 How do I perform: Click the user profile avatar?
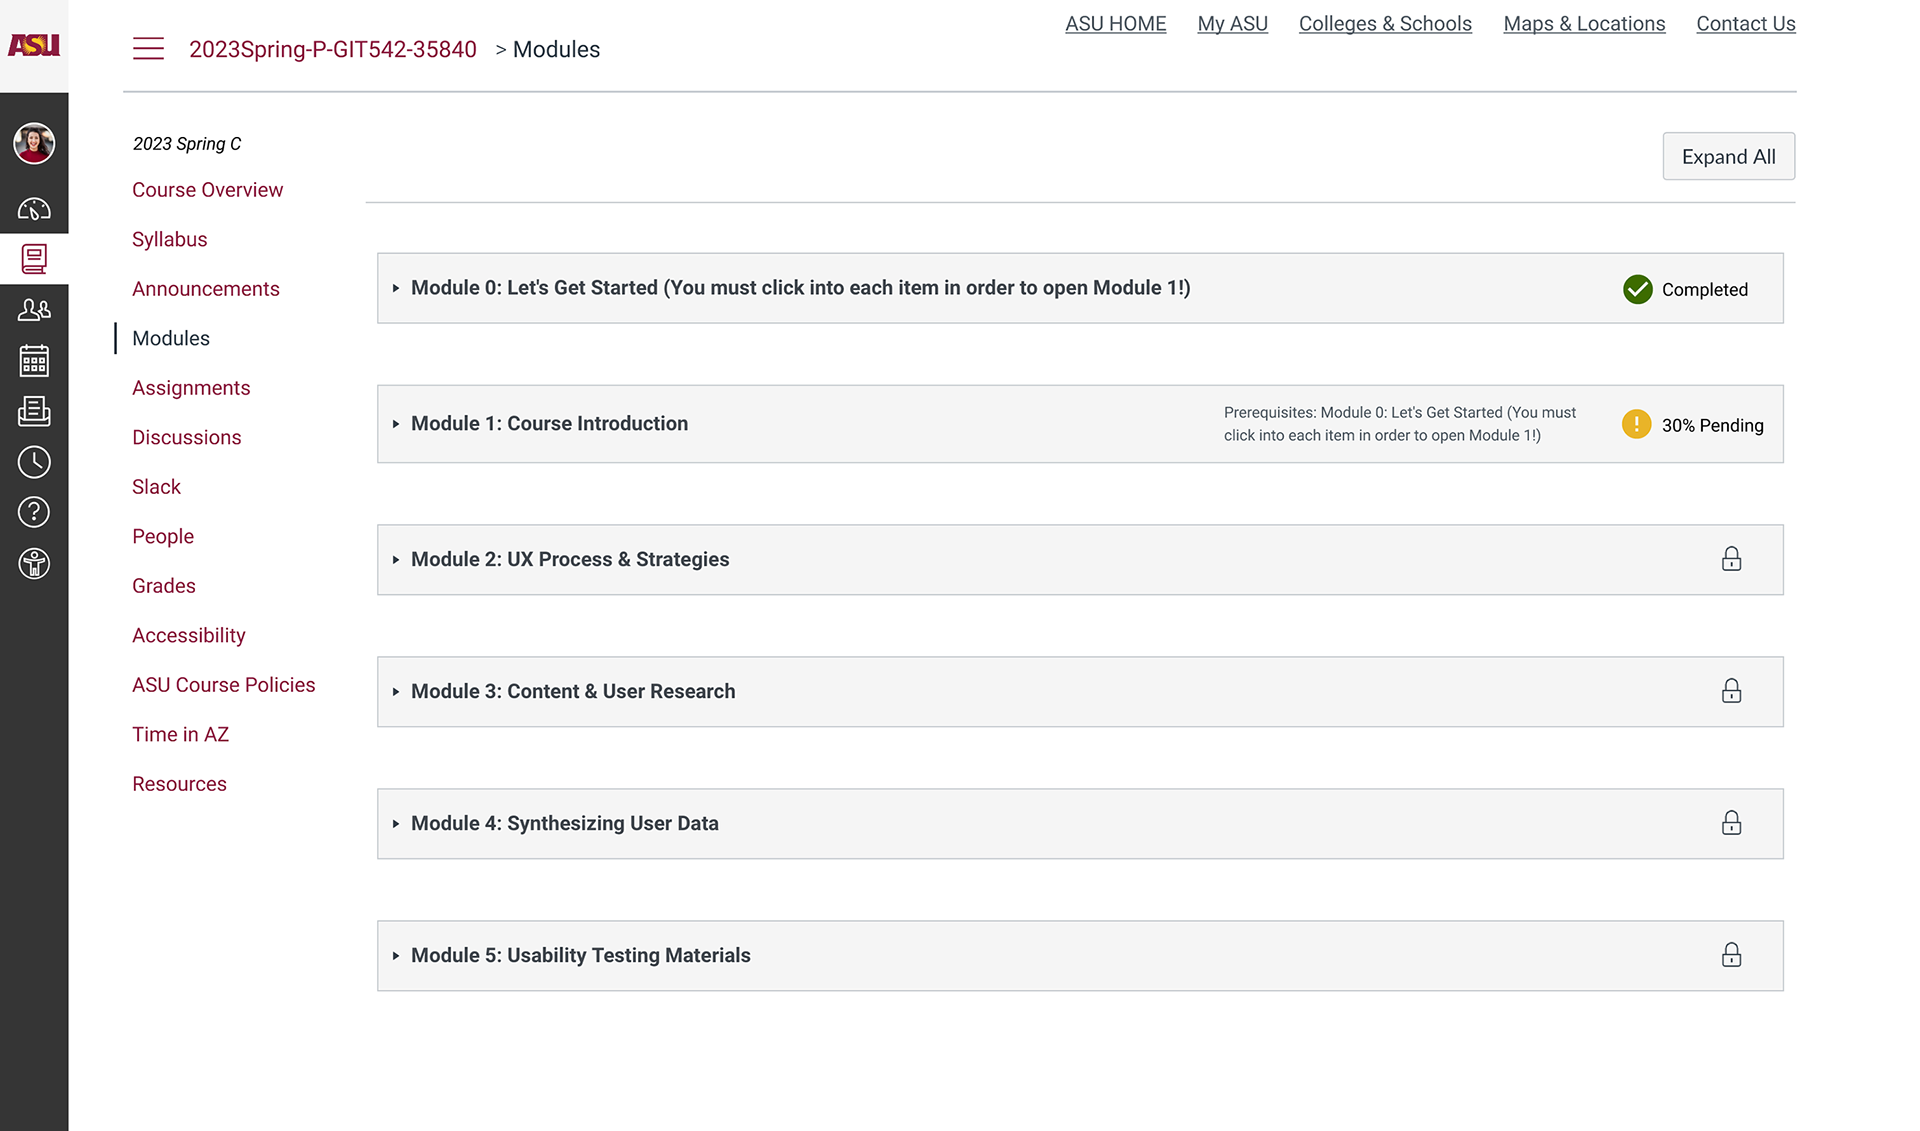click(x=34, y=143)
